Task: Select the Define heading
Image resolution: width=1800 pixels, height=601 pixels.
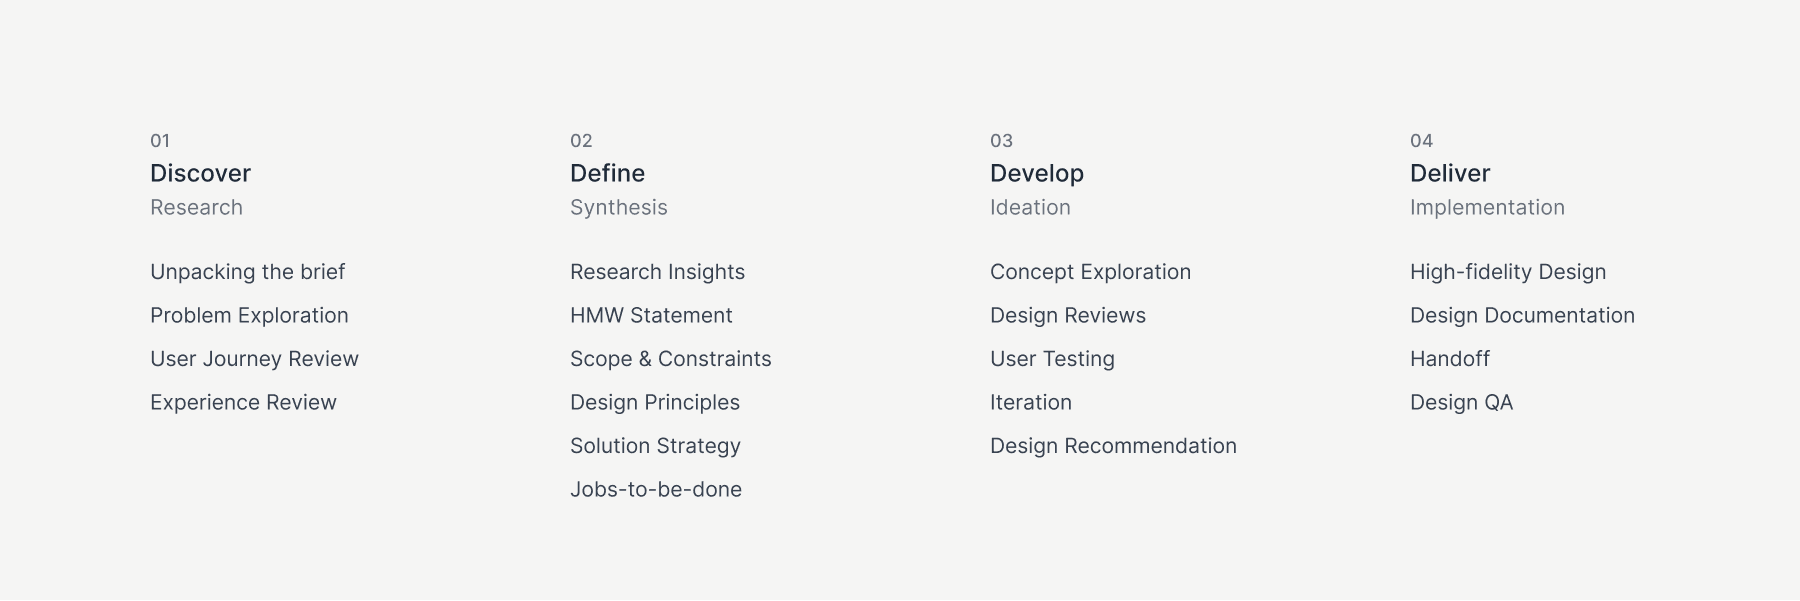Action: [x=607, y=173]
